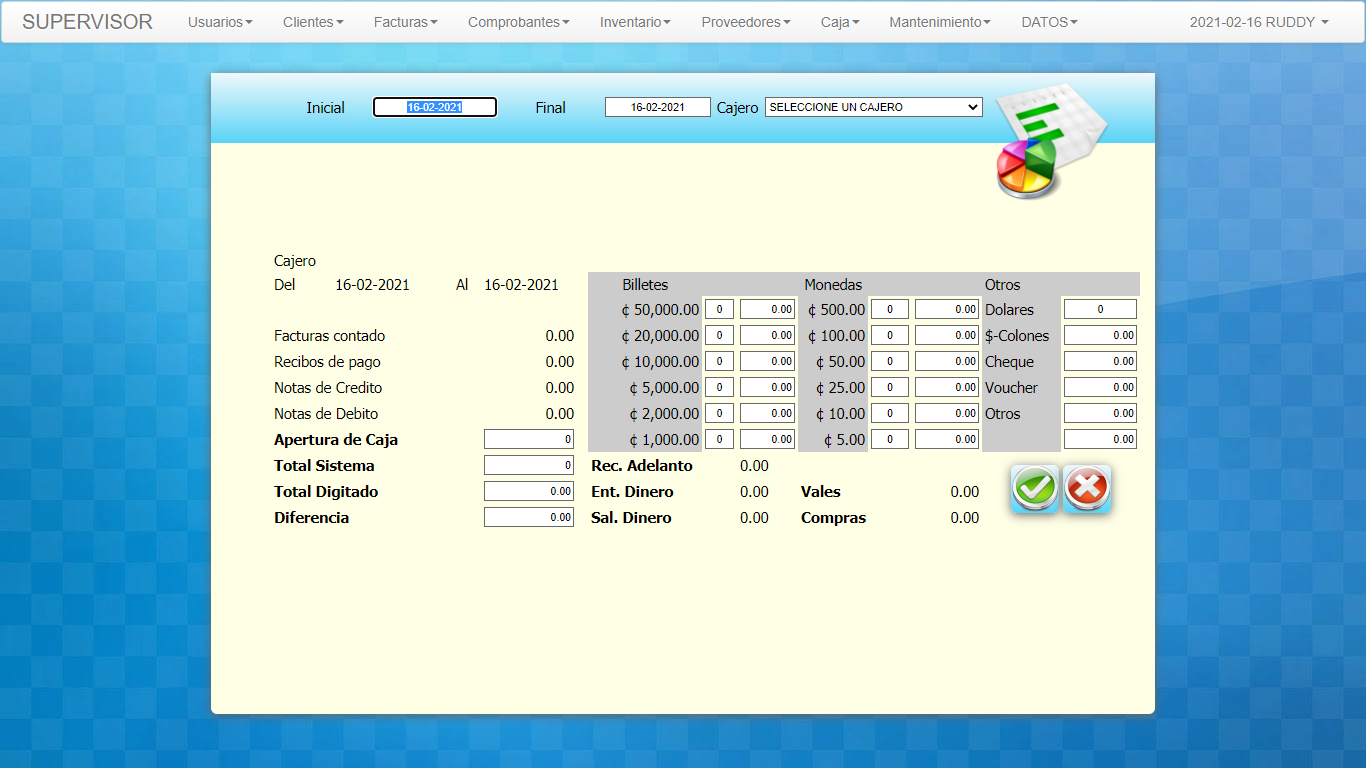Open the Usuarios menu
This screenshot has width=1366, height=768.
coord(220,22)
